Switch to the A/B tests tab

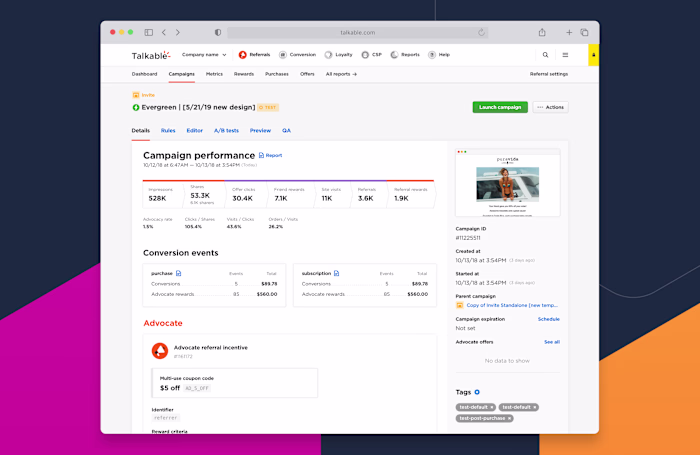point(226,130)
